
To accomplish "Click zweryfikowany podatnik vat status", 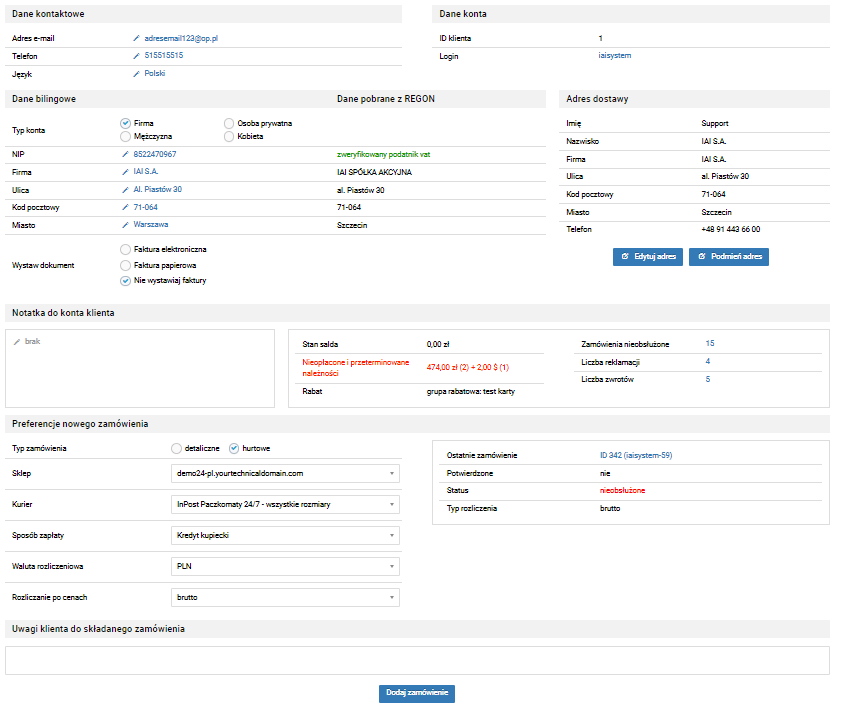I will (x=384, y=155).
